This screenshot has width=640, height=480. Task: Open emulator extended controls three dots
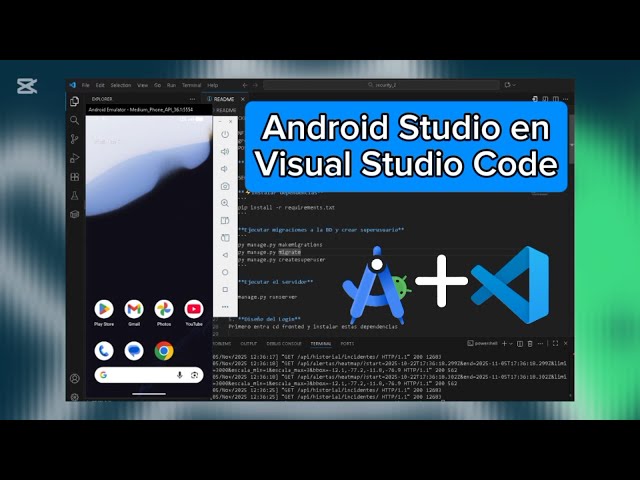pyautogui.click(x=225, y=307)
